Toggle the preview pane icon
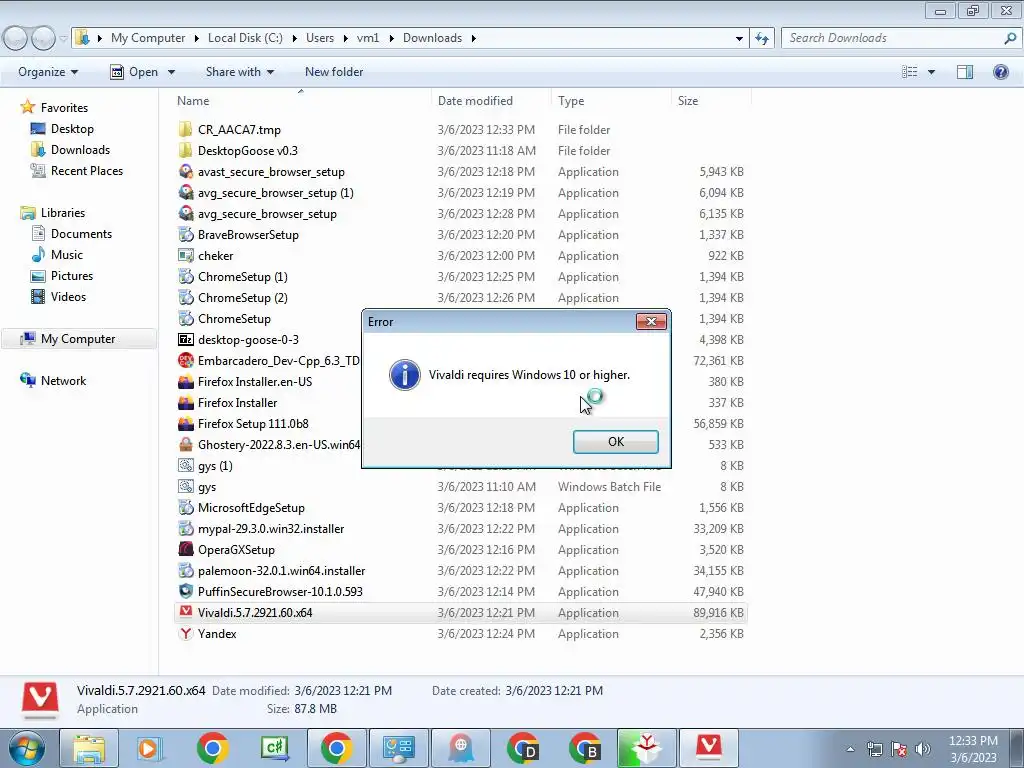 click(x=965, y=72)
